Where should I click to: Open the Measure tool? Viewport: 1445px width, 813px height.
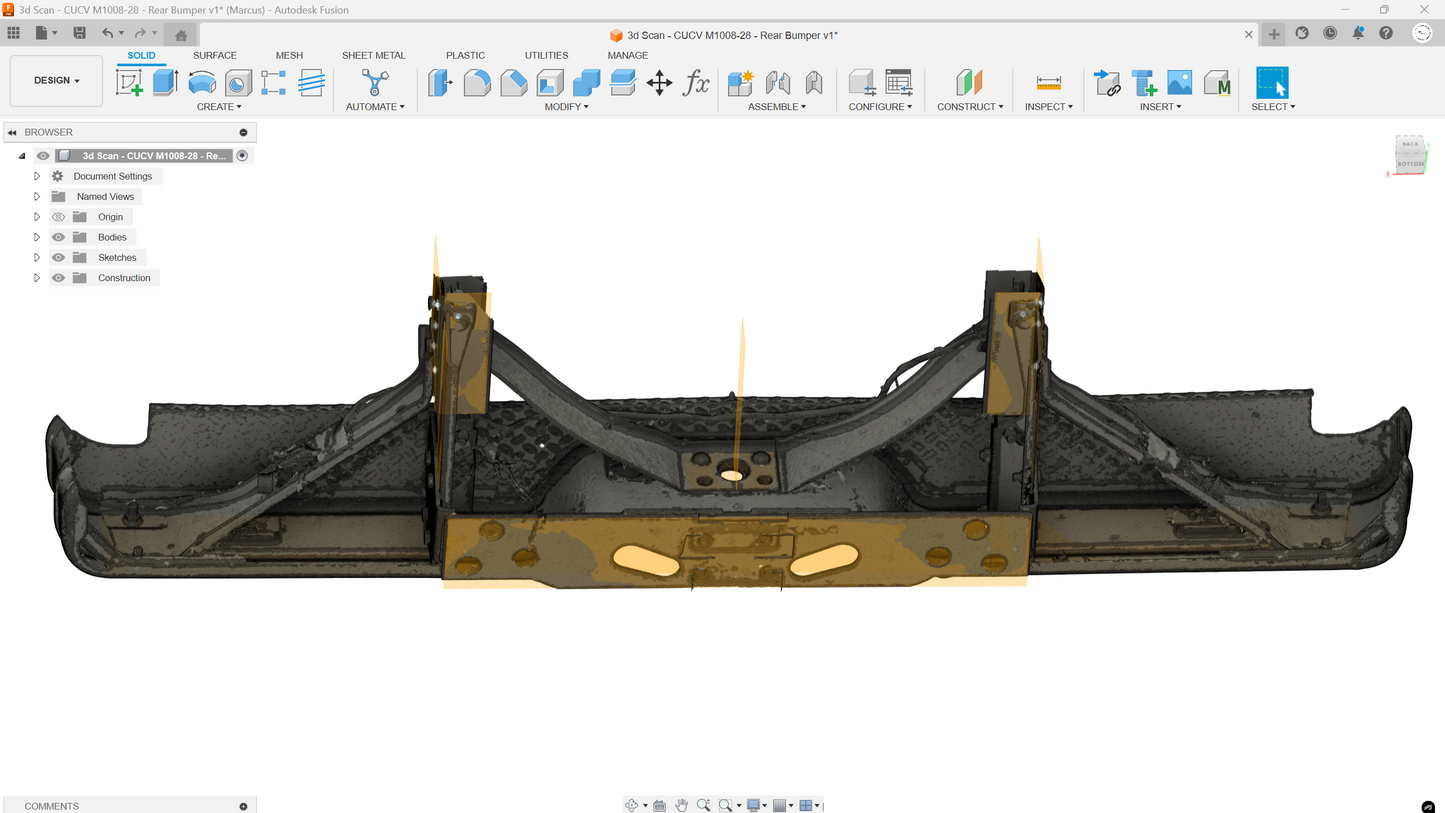click(x=1048, y=83)
